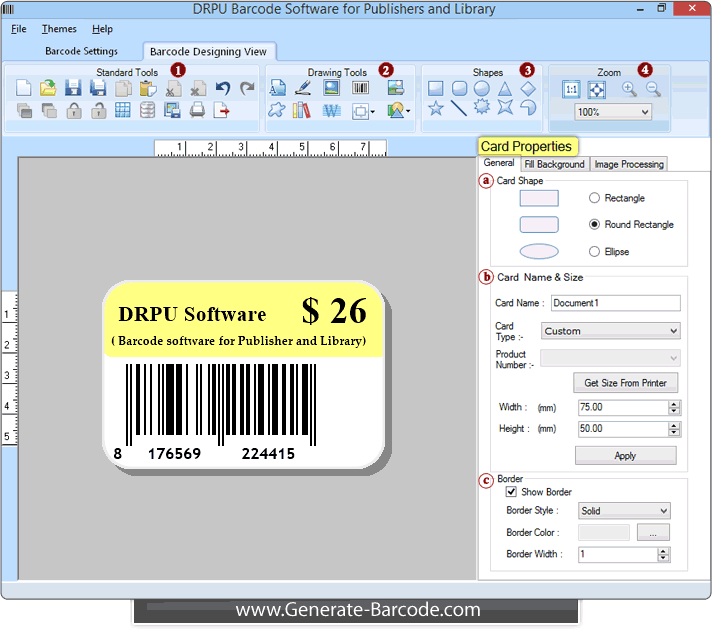
Task: Open the File menu
Action: 19,29
